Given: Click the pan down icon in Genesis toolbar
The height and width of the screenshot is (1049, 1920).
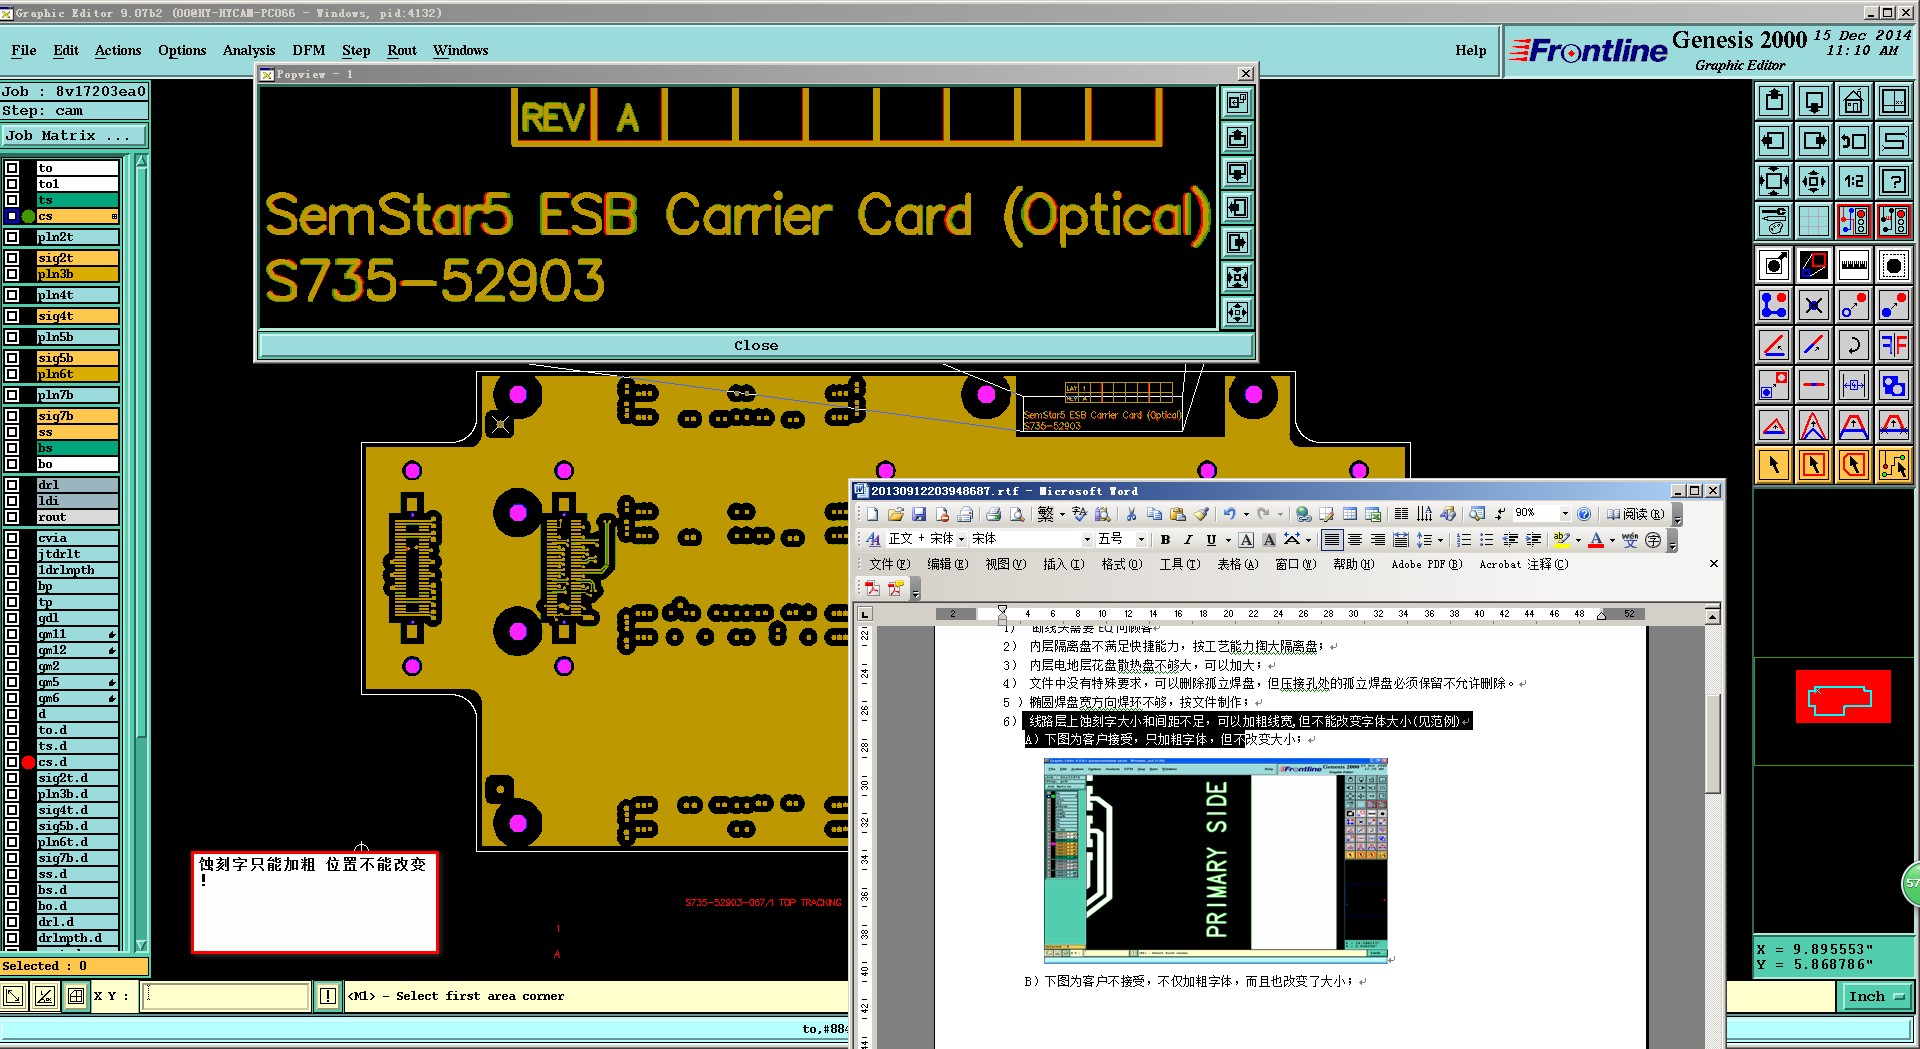Looking at the screenshot, I should tap(1814, 101).
